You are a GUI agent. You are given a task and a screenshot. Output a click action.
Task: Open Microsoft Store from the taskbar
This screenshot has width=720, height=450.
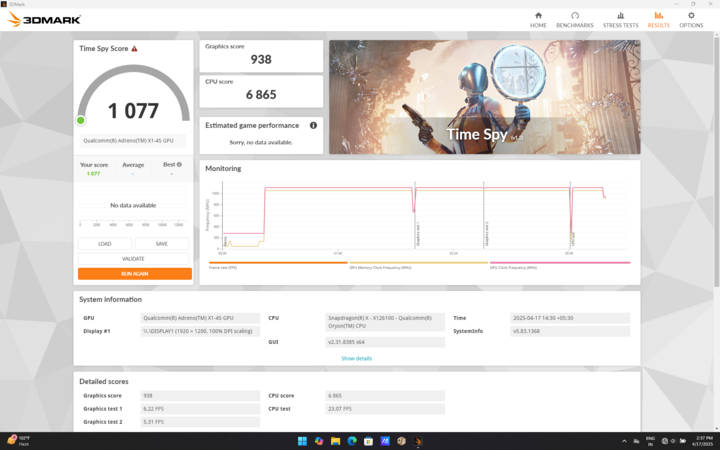coord(368,441)
